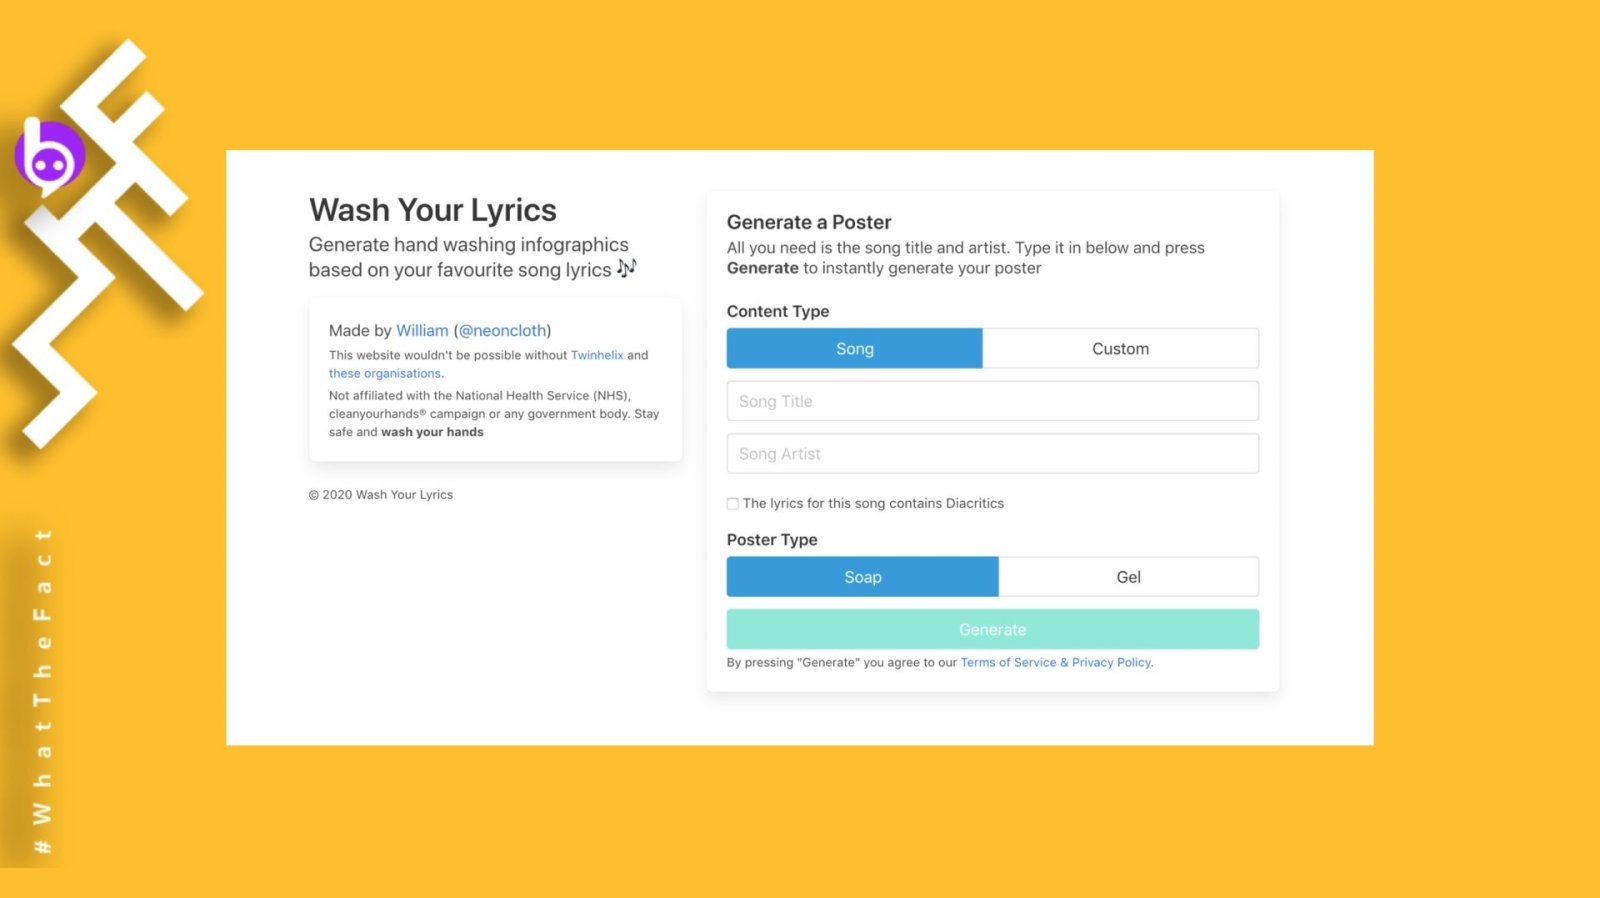Click the purple chat bot logo icon

[x=49, y=157]
